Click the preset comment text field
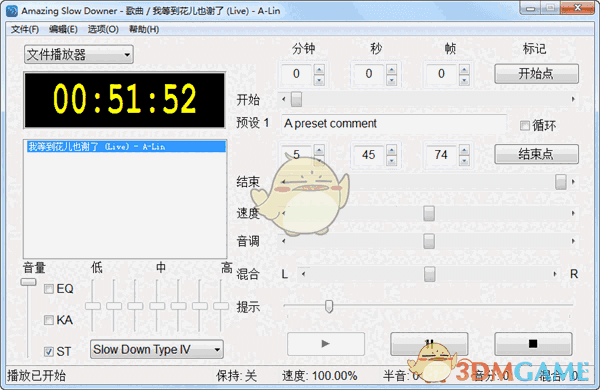600x390 pixels. [x=394, y=124]
